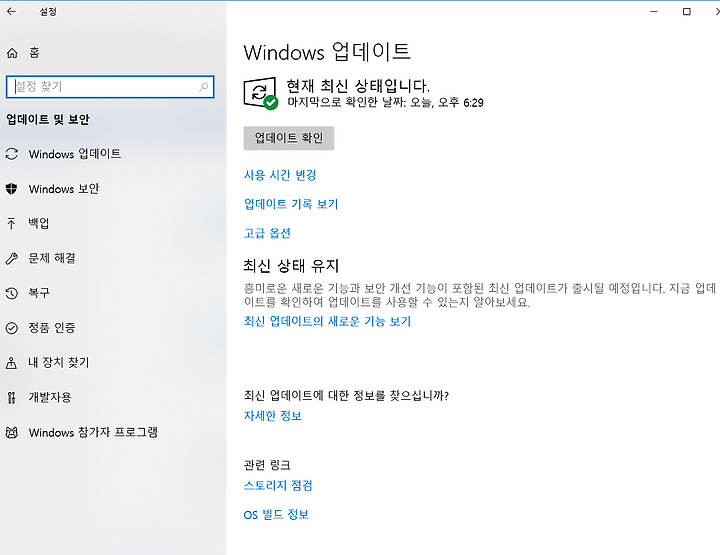Screen dimensions: 720x555
Task: Click the home house icon in the sidebar
Action: (12, 53)
